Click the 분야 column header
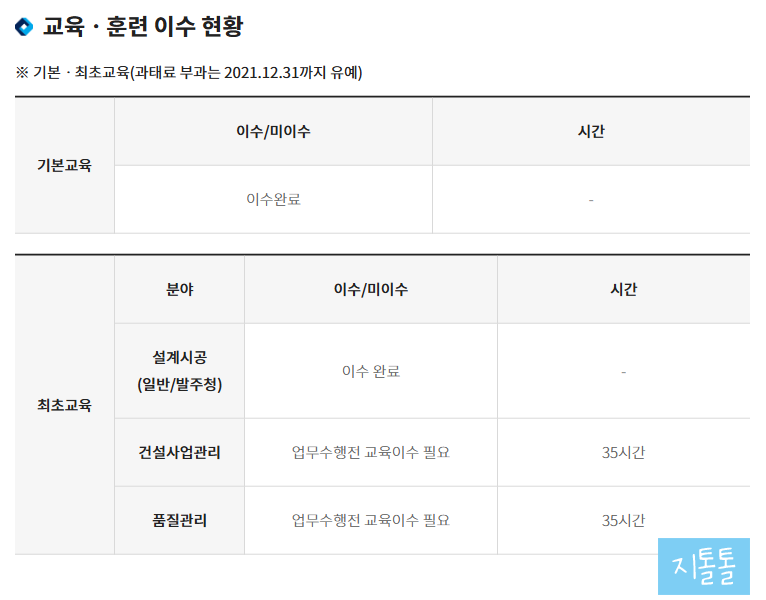Screen dimensions: 766x600 179,289
